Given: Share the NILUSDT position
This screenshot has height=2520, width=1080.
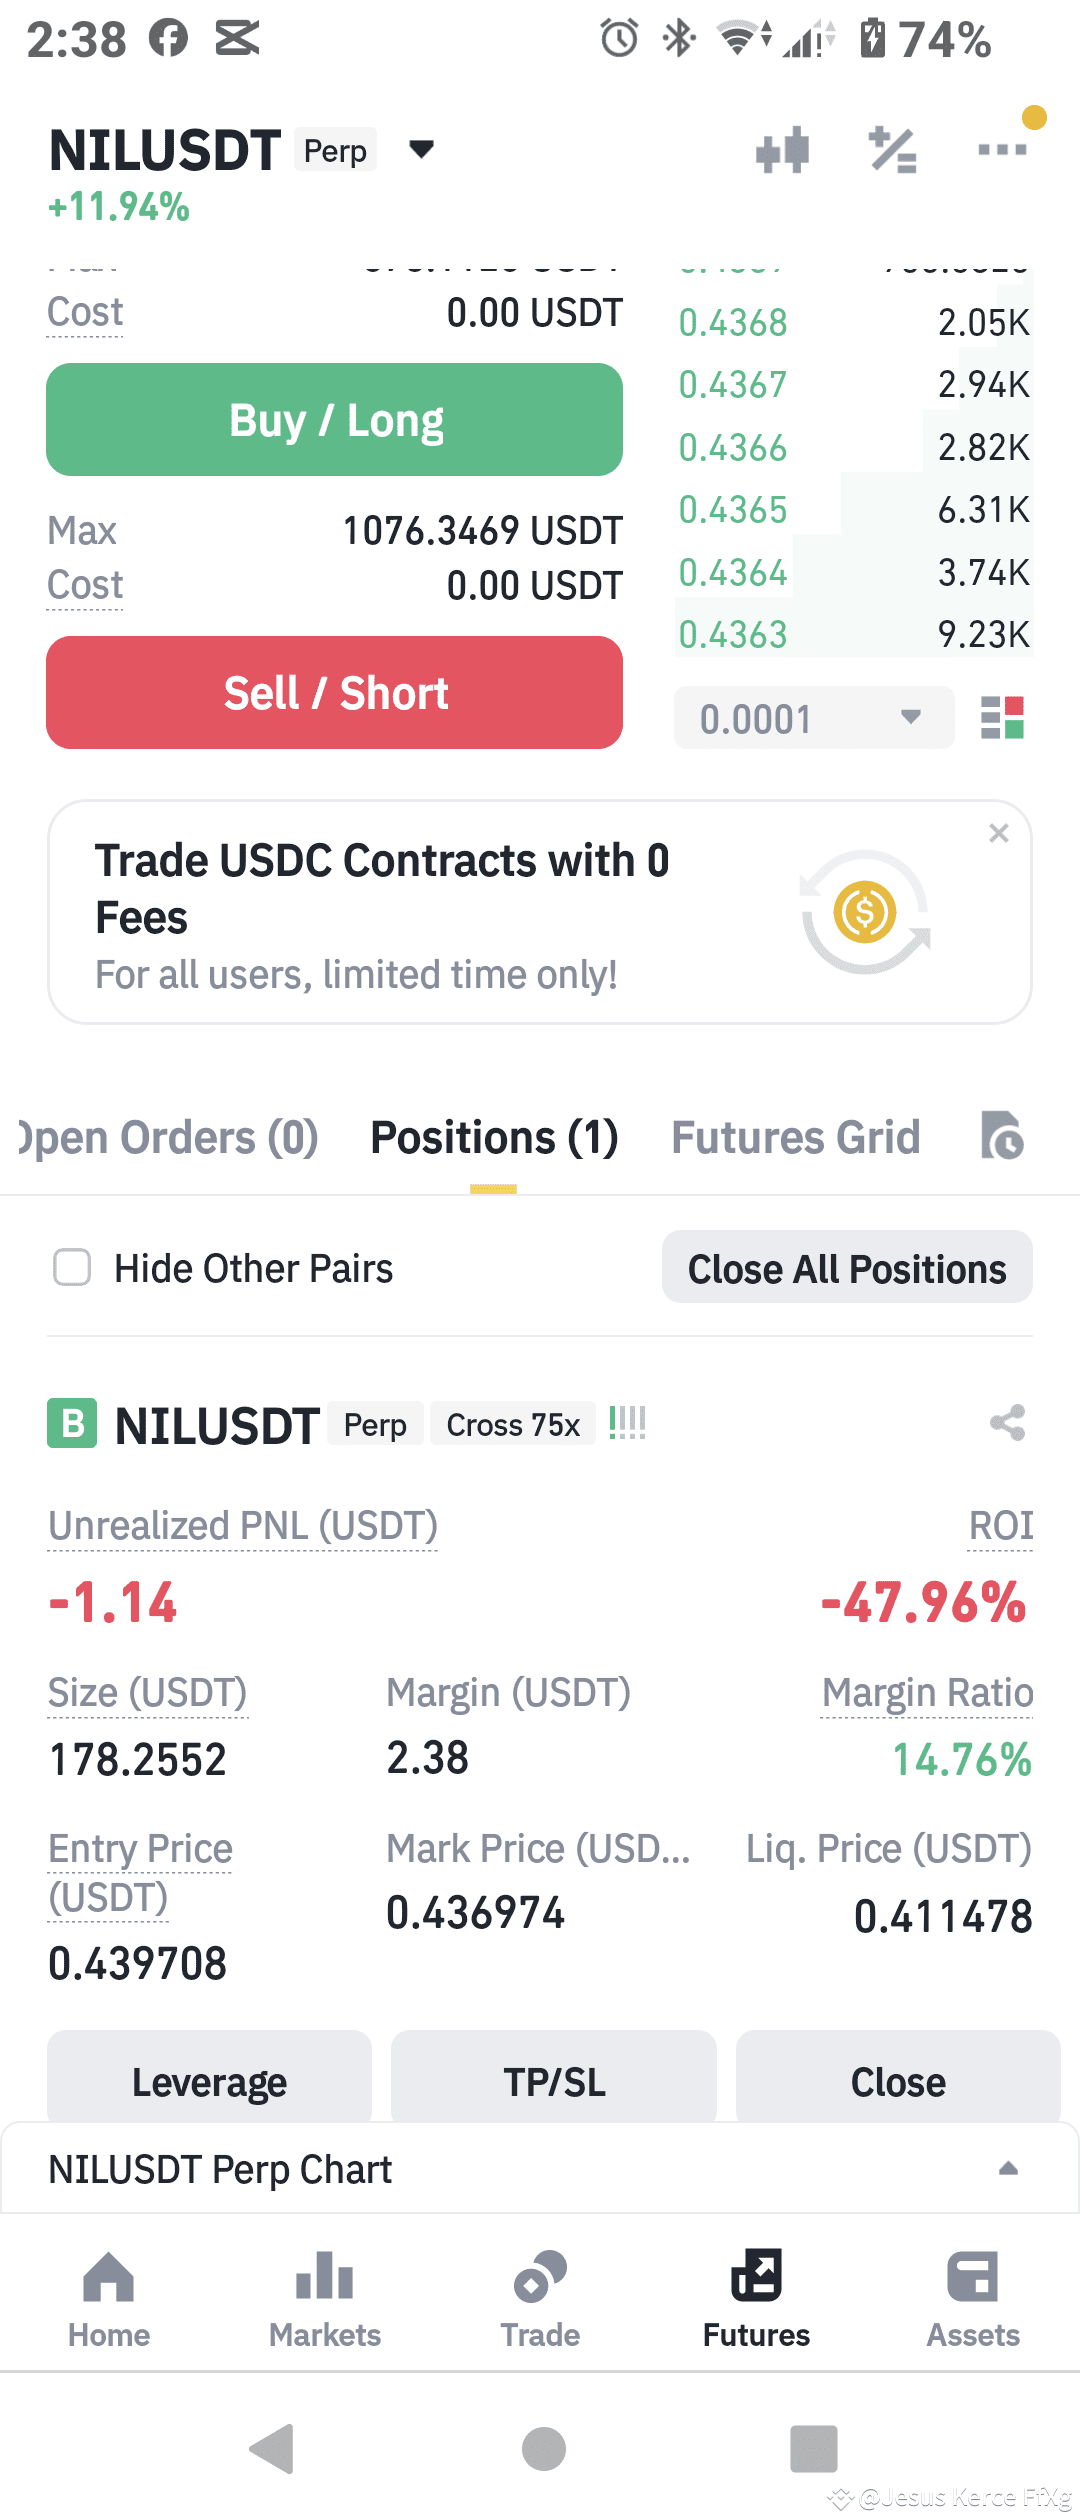Looking at the screenshot, I should tap(1007, 1423).
